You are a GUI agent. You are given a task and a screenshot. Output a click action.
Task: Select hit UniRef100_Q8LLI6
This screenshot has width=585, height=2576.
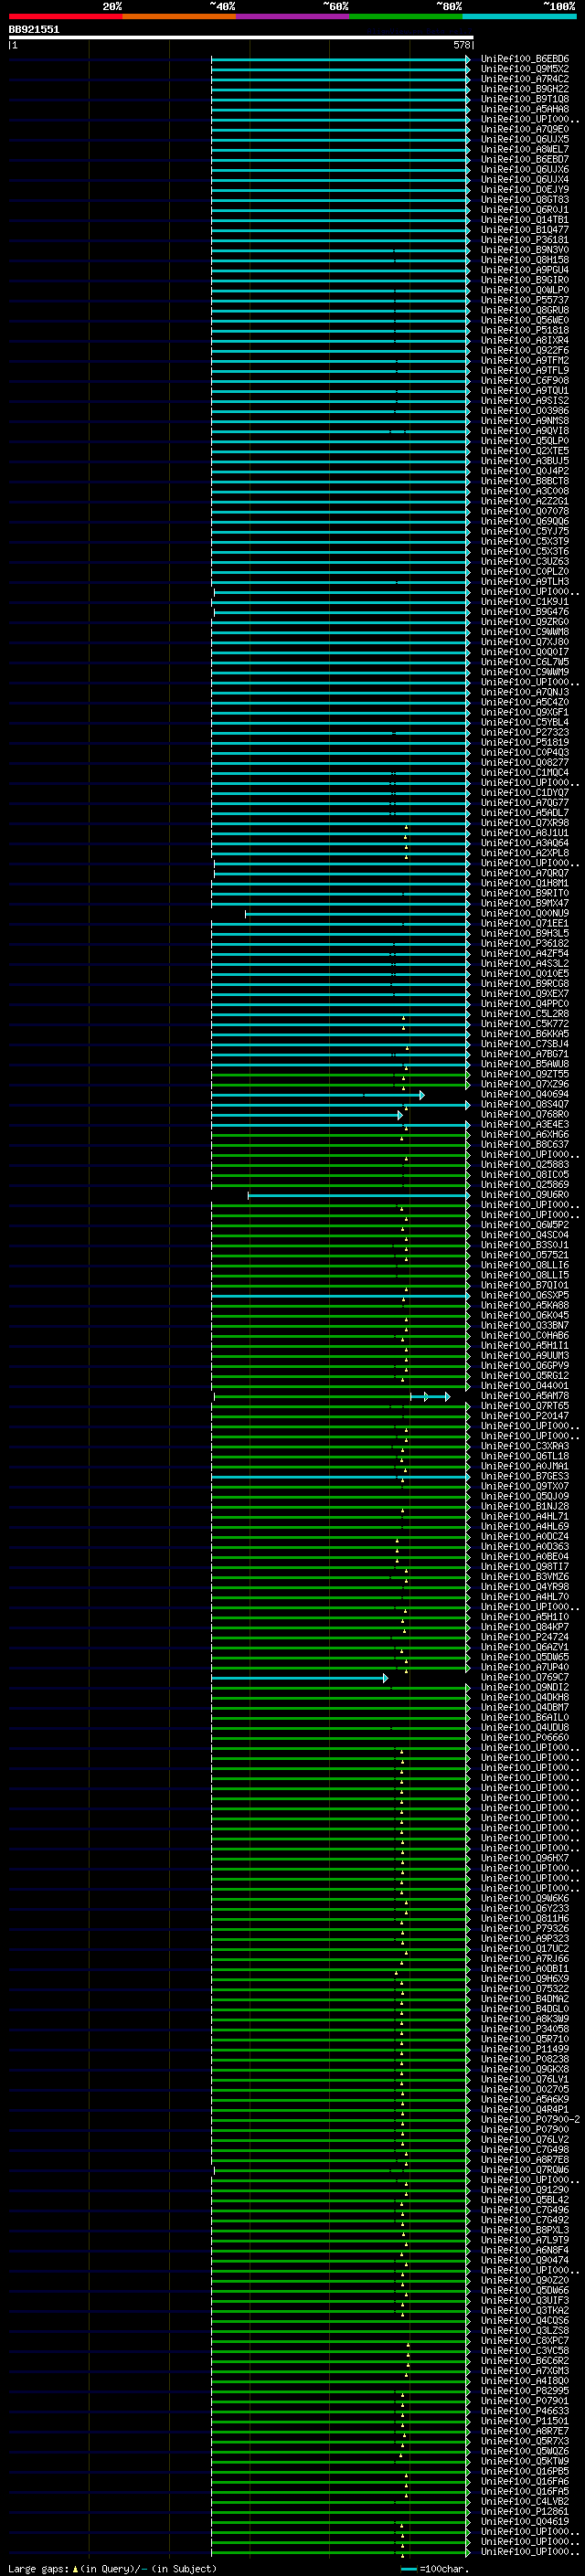pos(524,1265)
